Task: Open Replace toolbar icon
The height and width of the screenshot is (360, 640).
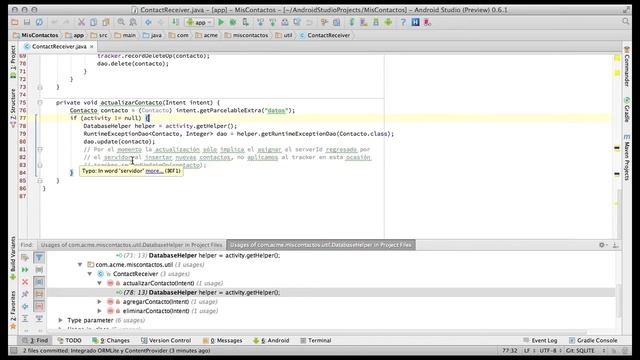Action: (133, 22)
